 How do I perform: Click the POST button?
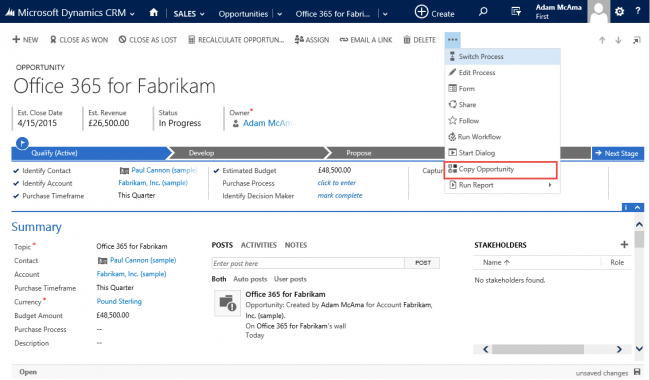coord(423,263)
